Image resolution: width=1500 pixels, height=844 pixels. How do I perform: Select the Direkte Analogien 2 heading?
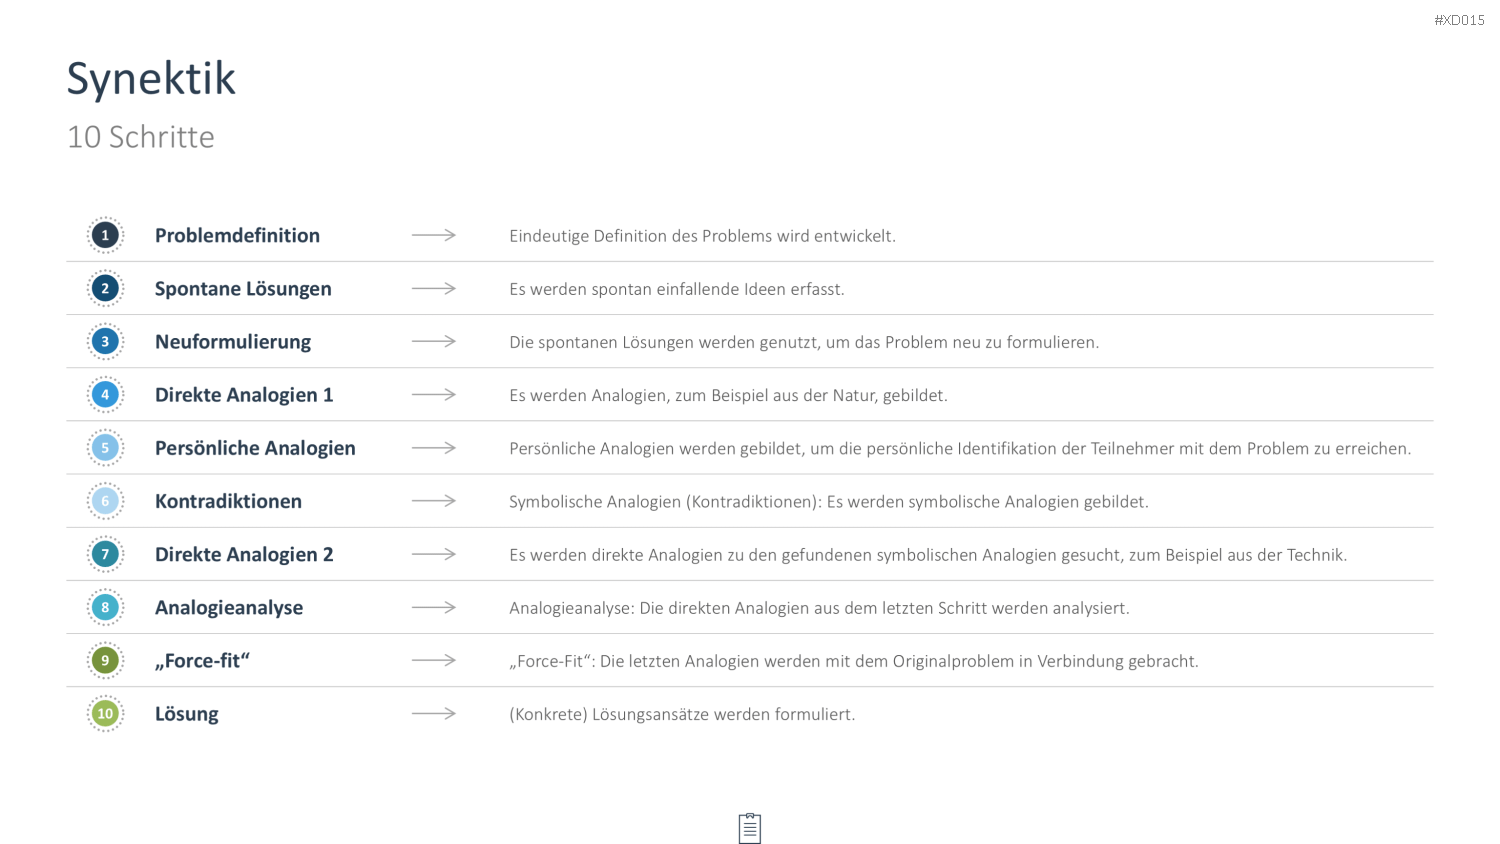[x=244, y=554]
